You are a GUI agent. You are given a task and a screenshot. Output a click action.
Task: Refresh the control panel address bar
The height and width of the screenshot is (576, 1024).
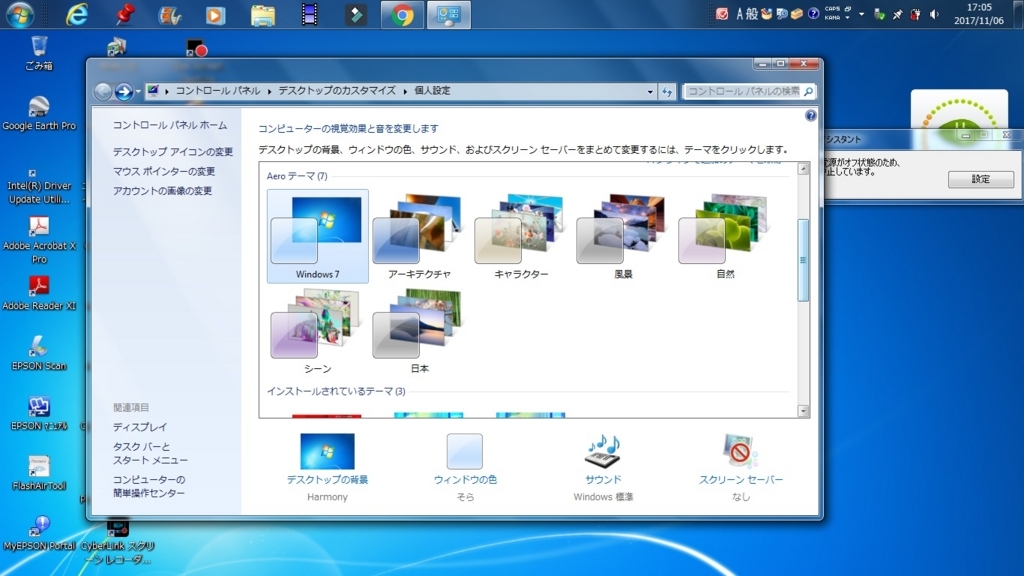click(x=667, y=91)
